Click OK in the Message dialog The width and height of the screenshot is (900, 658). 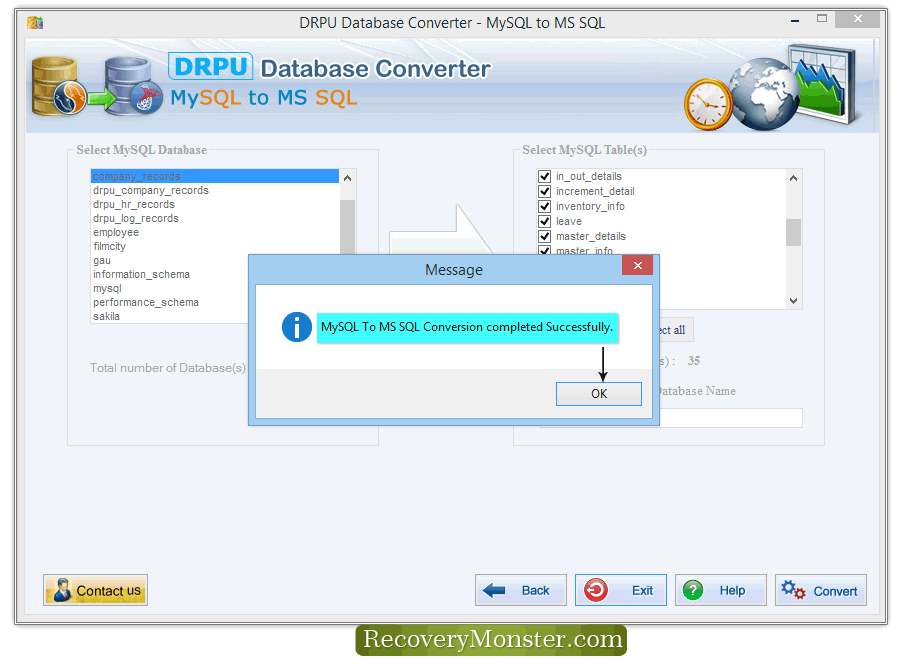point(598,394)
